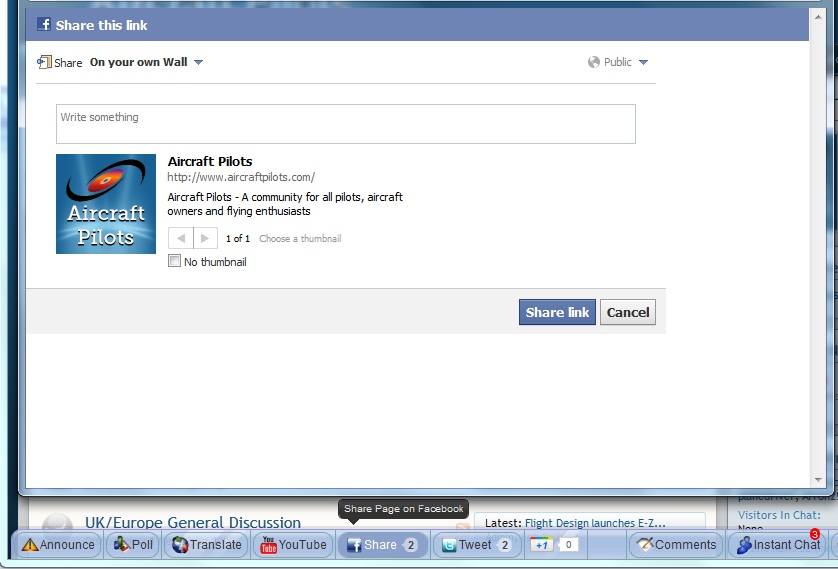838x569 pixels.
Task: Click the +1 count bubble showing 0
Action: pyautogui.click(x=568, y=544)
